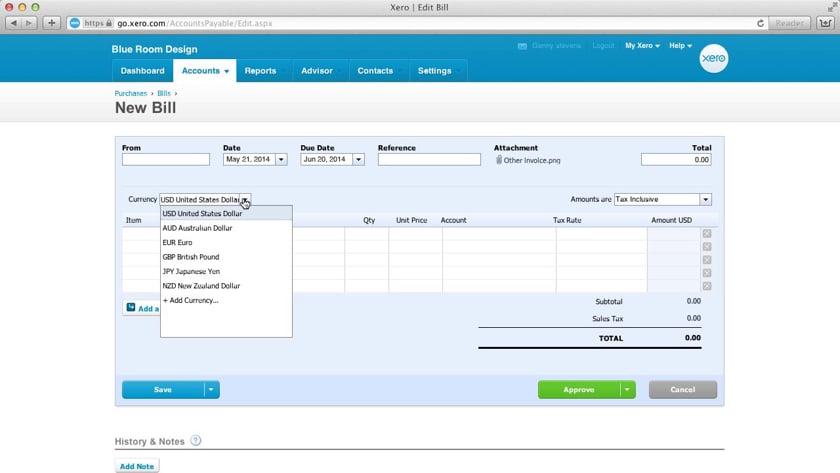Click the browser forward arrow
Viewport: 840px width, 473px height.
tap(29, 23)
